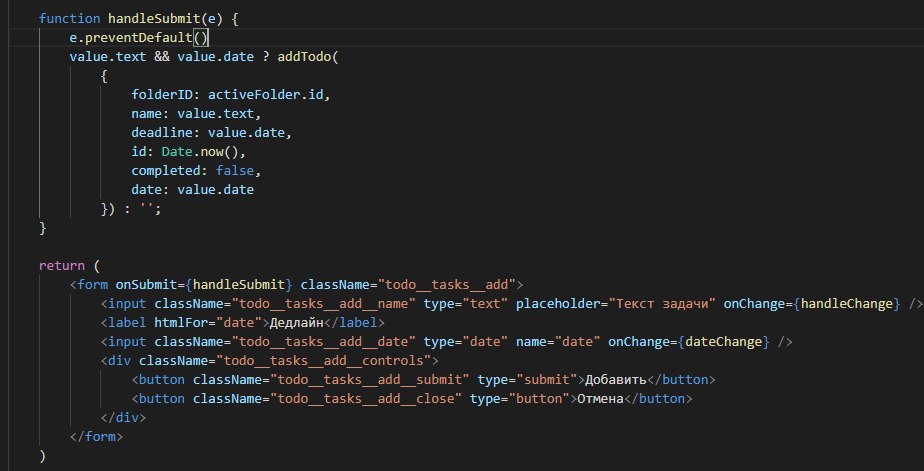Viewport: 924px width, 471px height.
Task: Click the 'completed: false' line
Action: pyautogui.click(x=196, y=170)
